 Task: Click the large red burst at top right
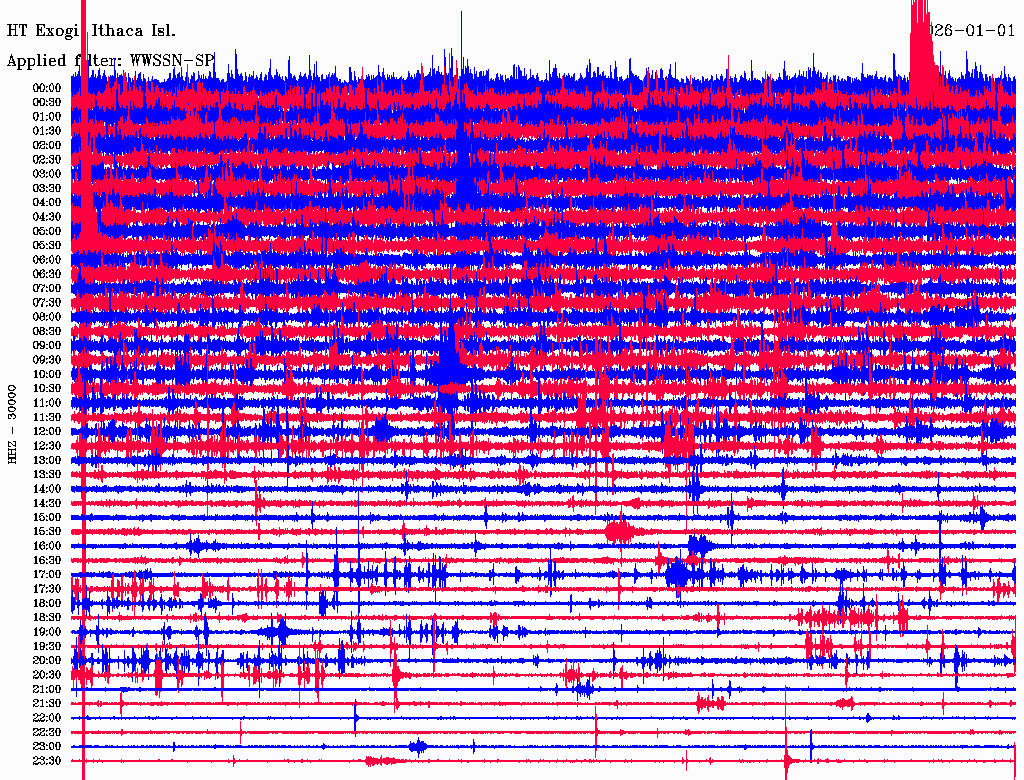(923, 55)
